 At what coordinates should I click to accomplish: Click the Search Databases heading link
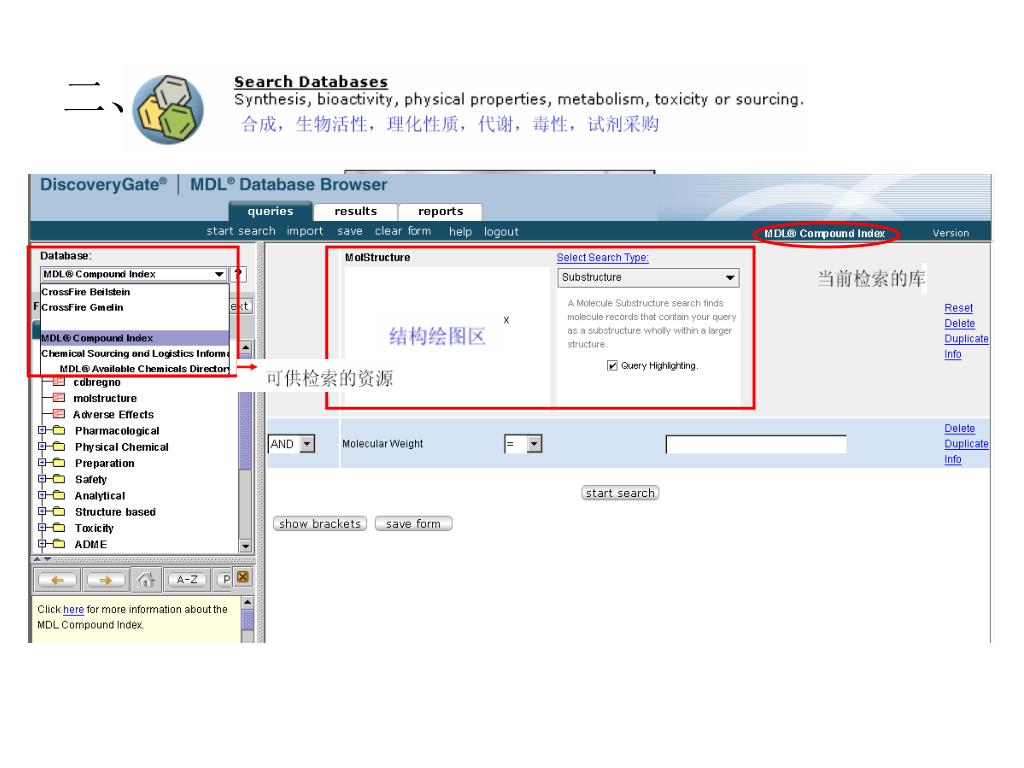point(311,82)
